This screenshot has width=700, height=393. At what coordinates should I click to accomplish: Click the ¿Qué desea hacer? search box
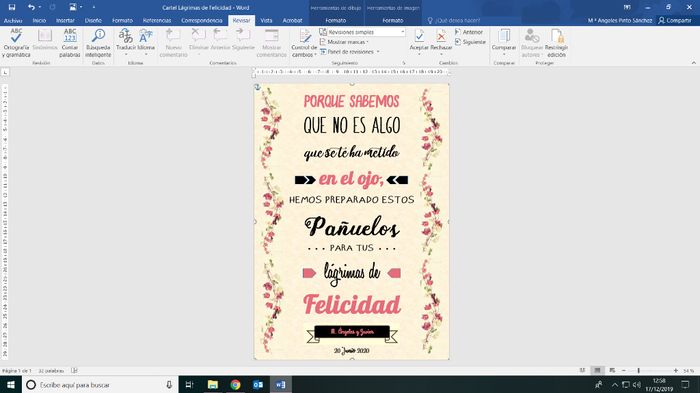tap(454, 21)
